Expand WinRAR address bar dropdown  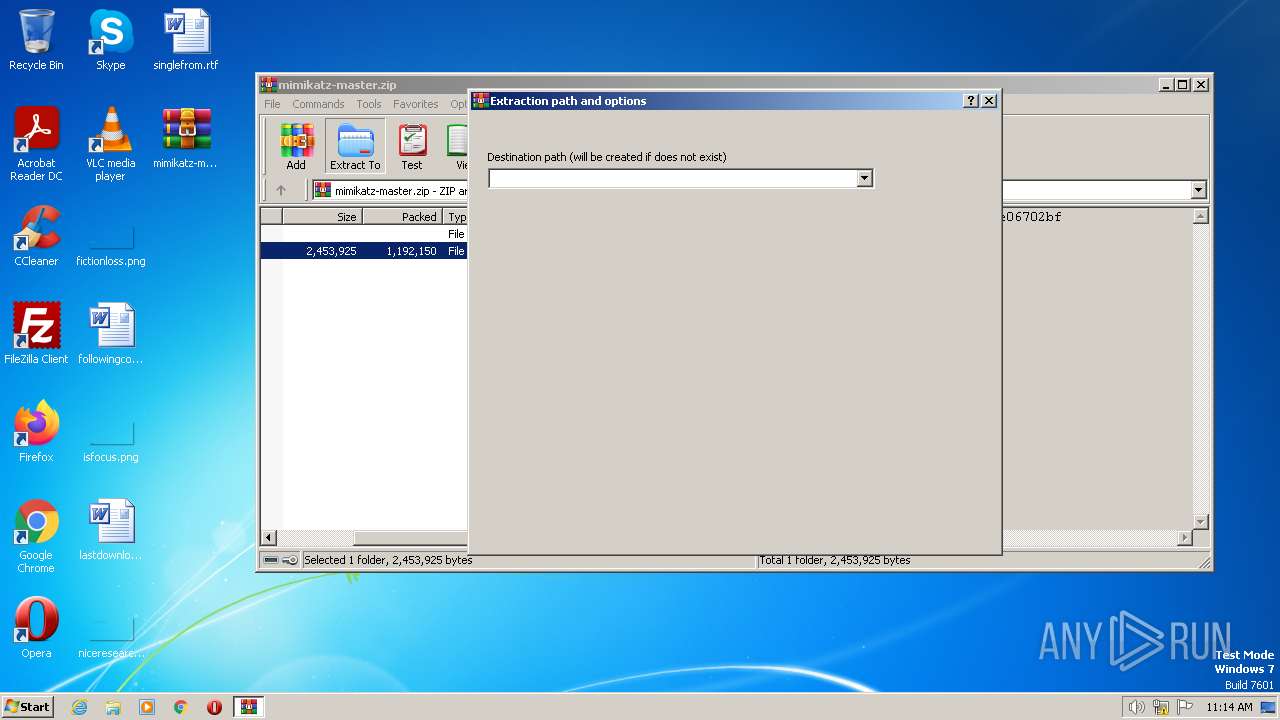point(1198,190)
